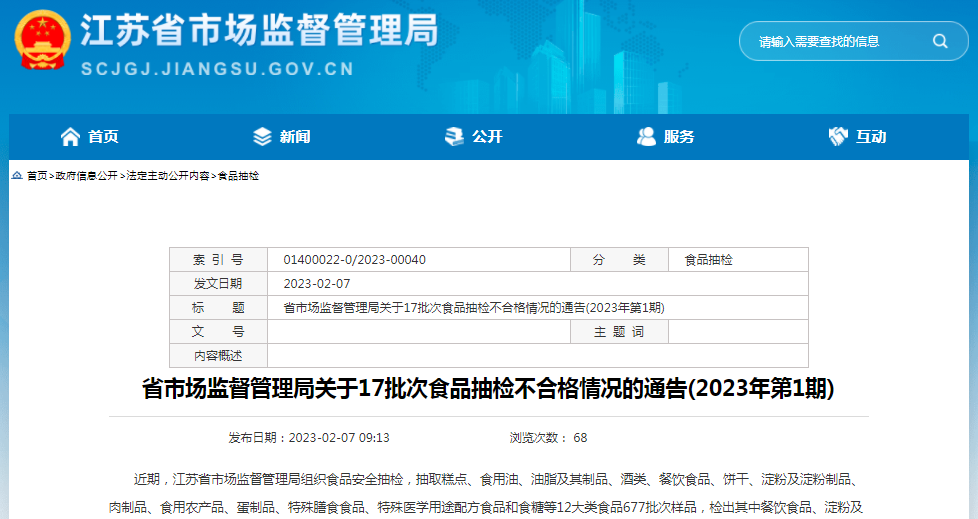Click the 首页 breadcrumb text link
Screen dimensions: 978x519
click(37, 176)
